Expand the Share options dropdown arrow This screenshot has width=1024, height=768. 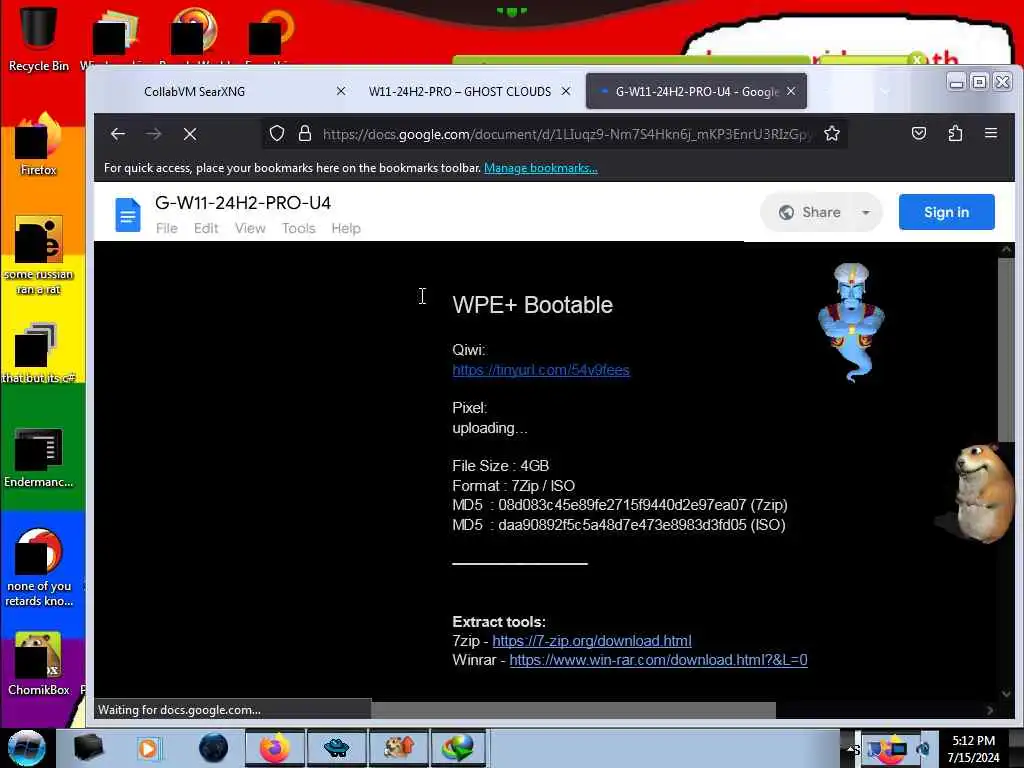tap(866, 212)
